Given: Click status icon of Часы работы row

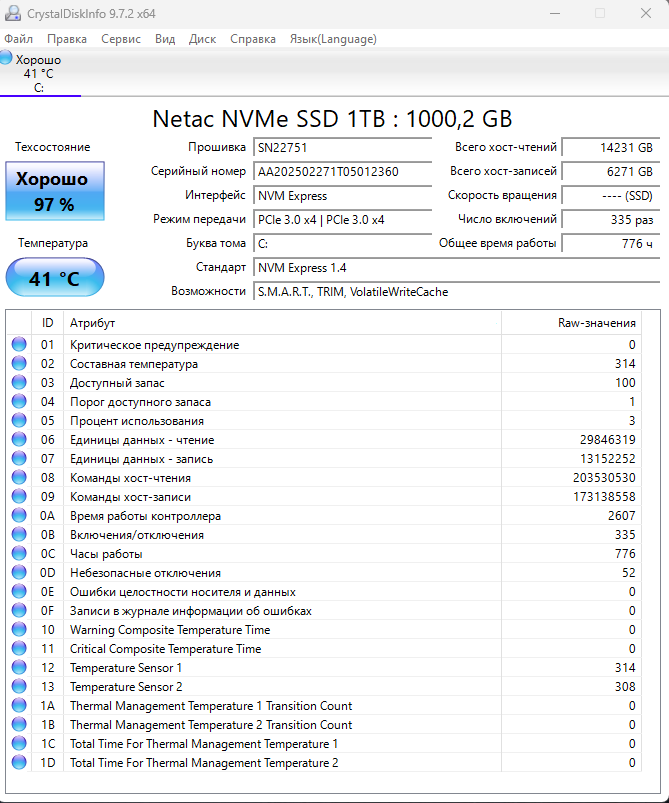Looking at the screenshot, I should pos(19,553).
